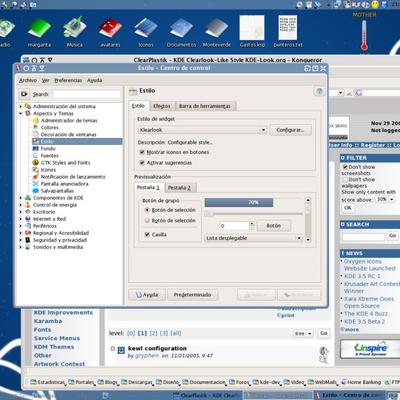Toggle Mostrar iconos en botones checkbox
400x400 pixels.
[x=142, y=152]
